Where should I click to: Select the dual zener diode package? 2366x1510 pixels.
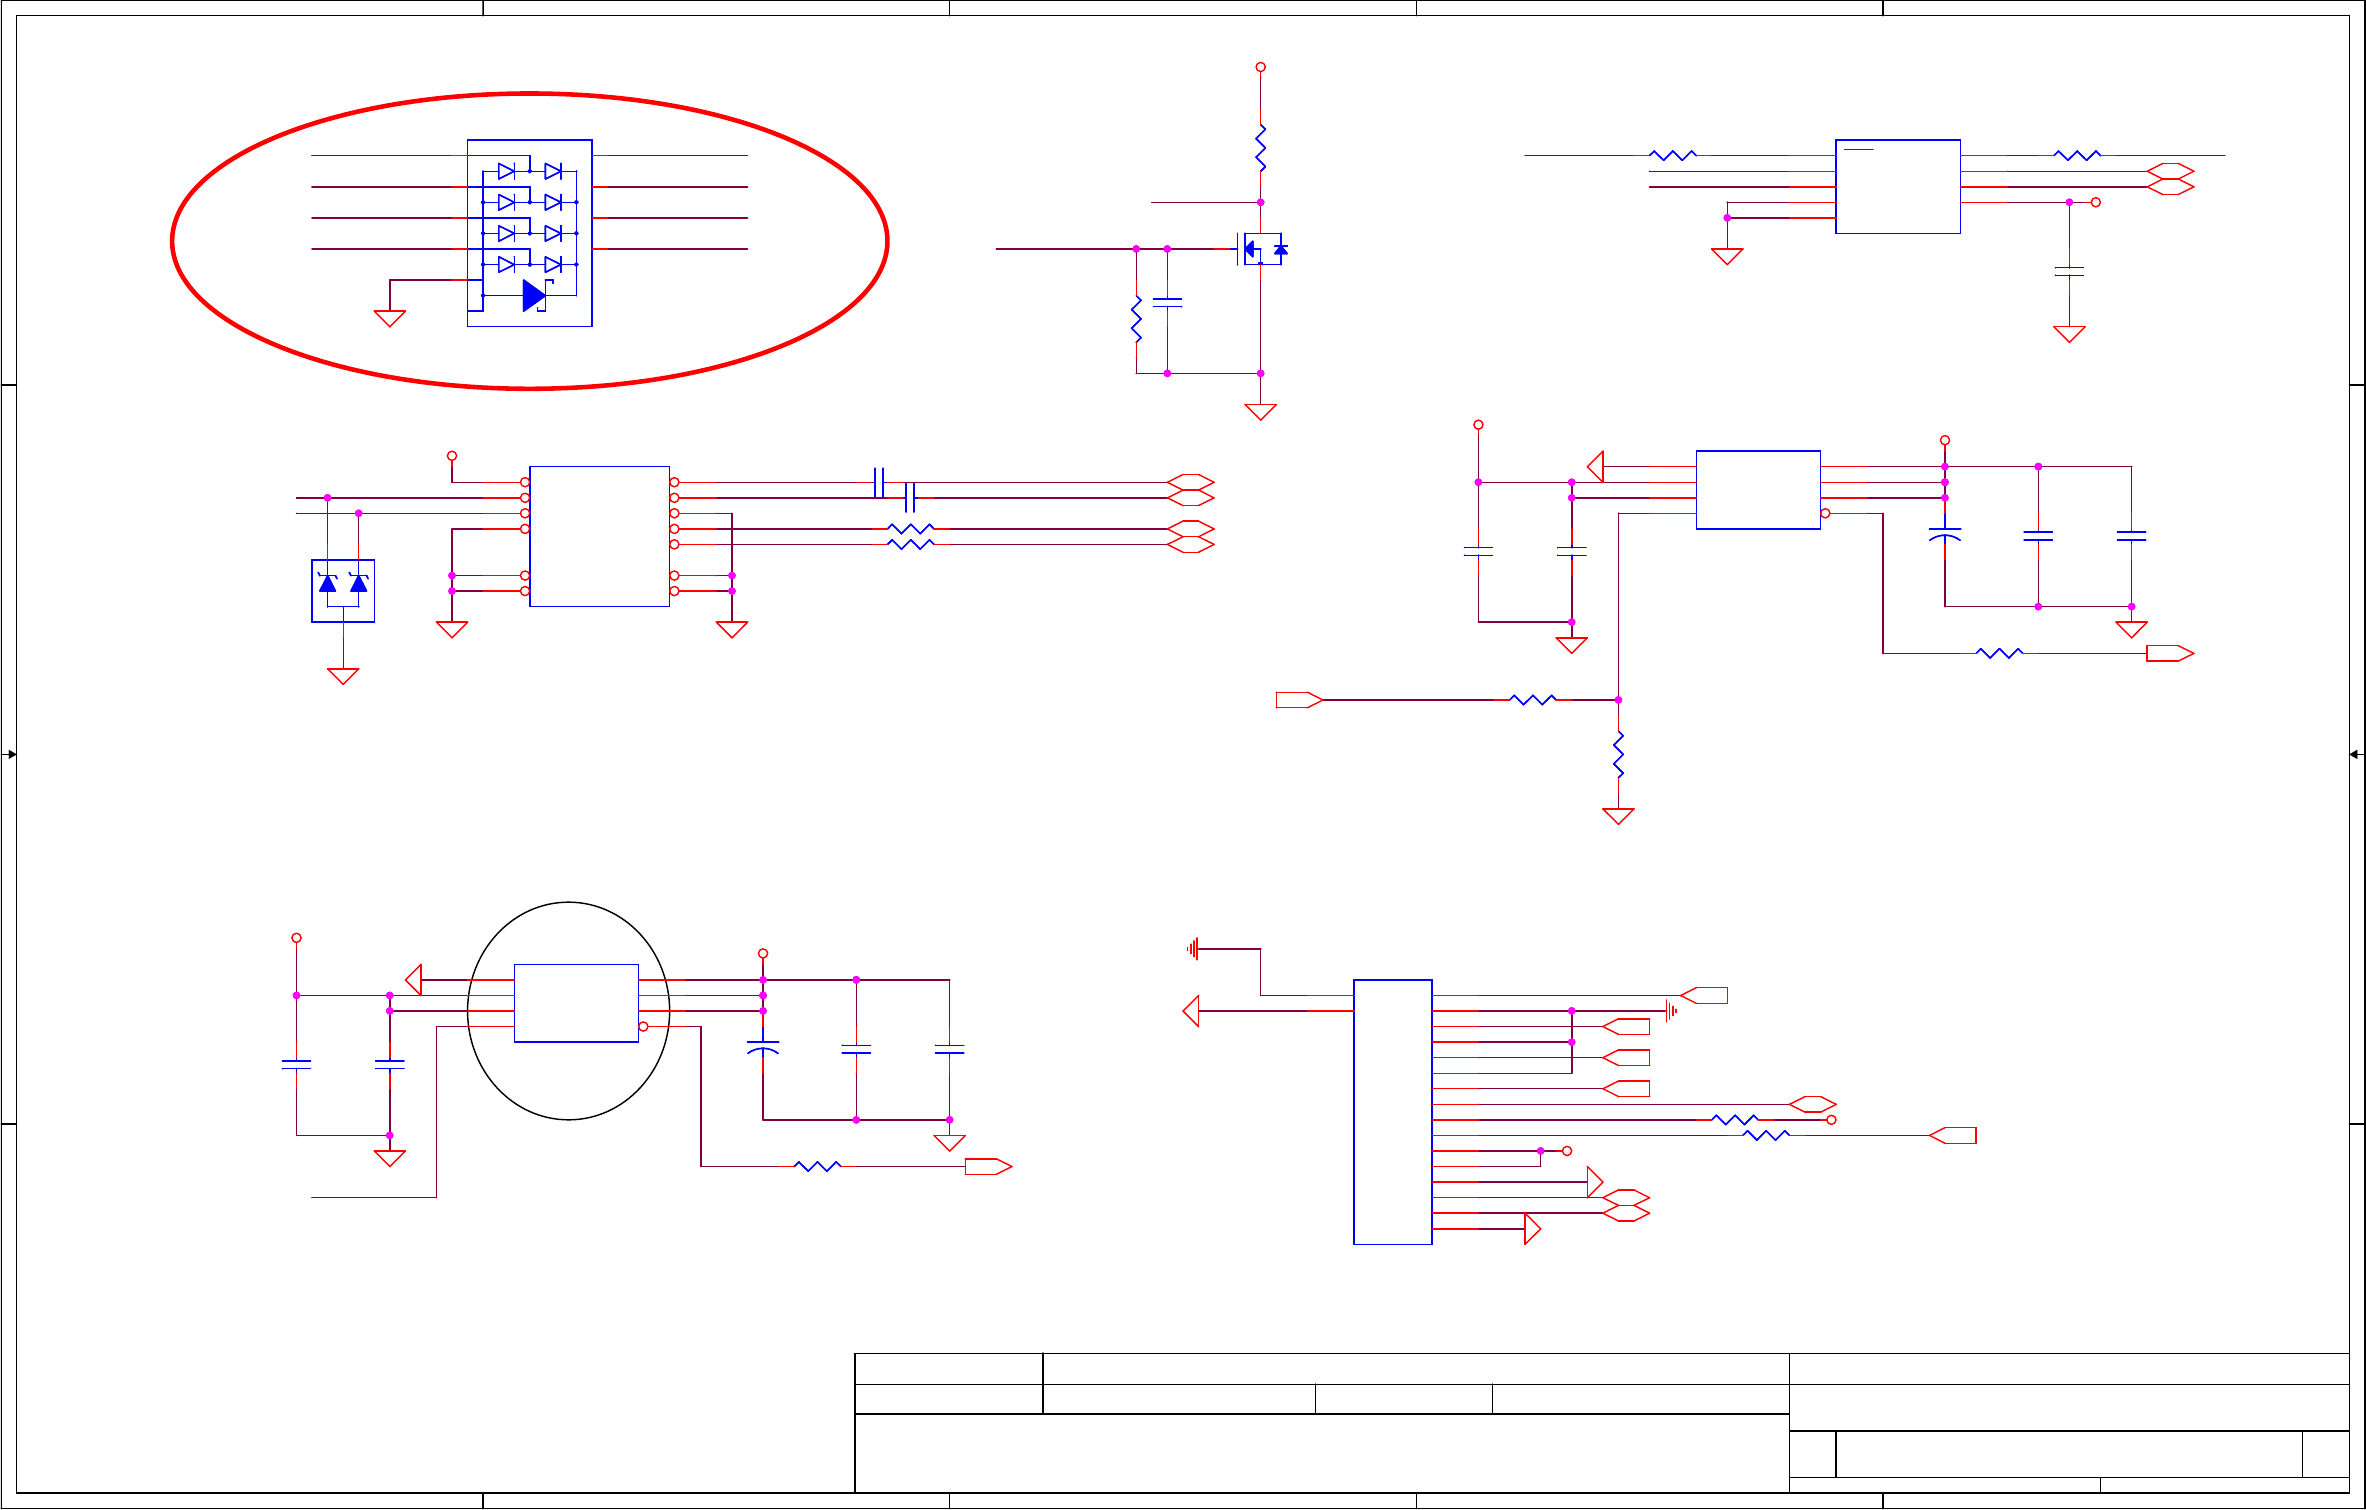coord(343,590)
